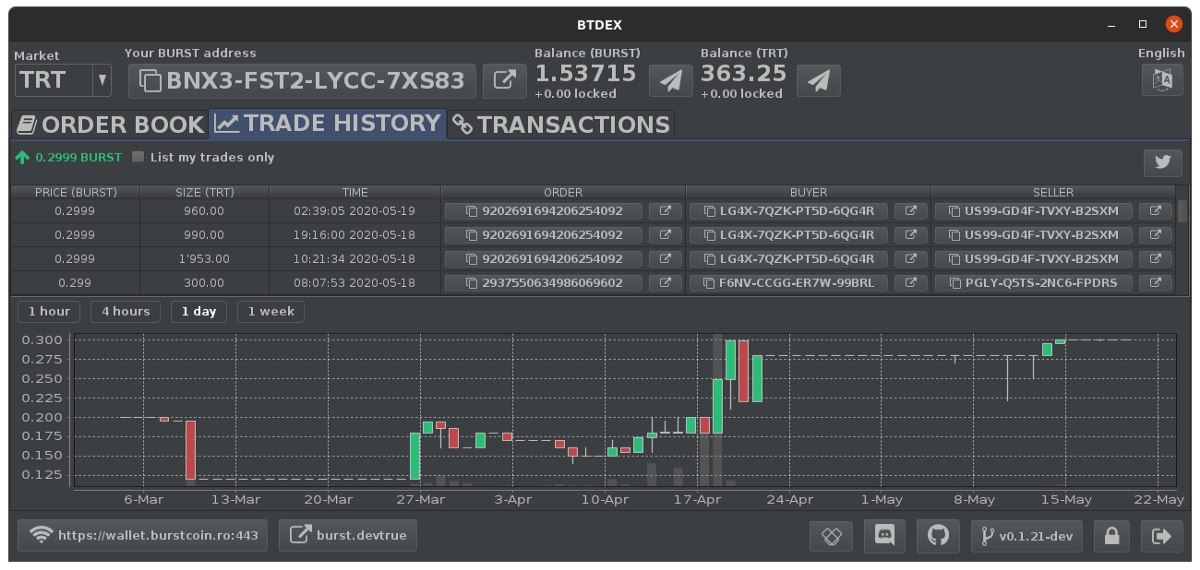Image resolution: width=1200 pixels, height=570 pixels.
Task: Click the SELLER column header
Action: 1053,192
